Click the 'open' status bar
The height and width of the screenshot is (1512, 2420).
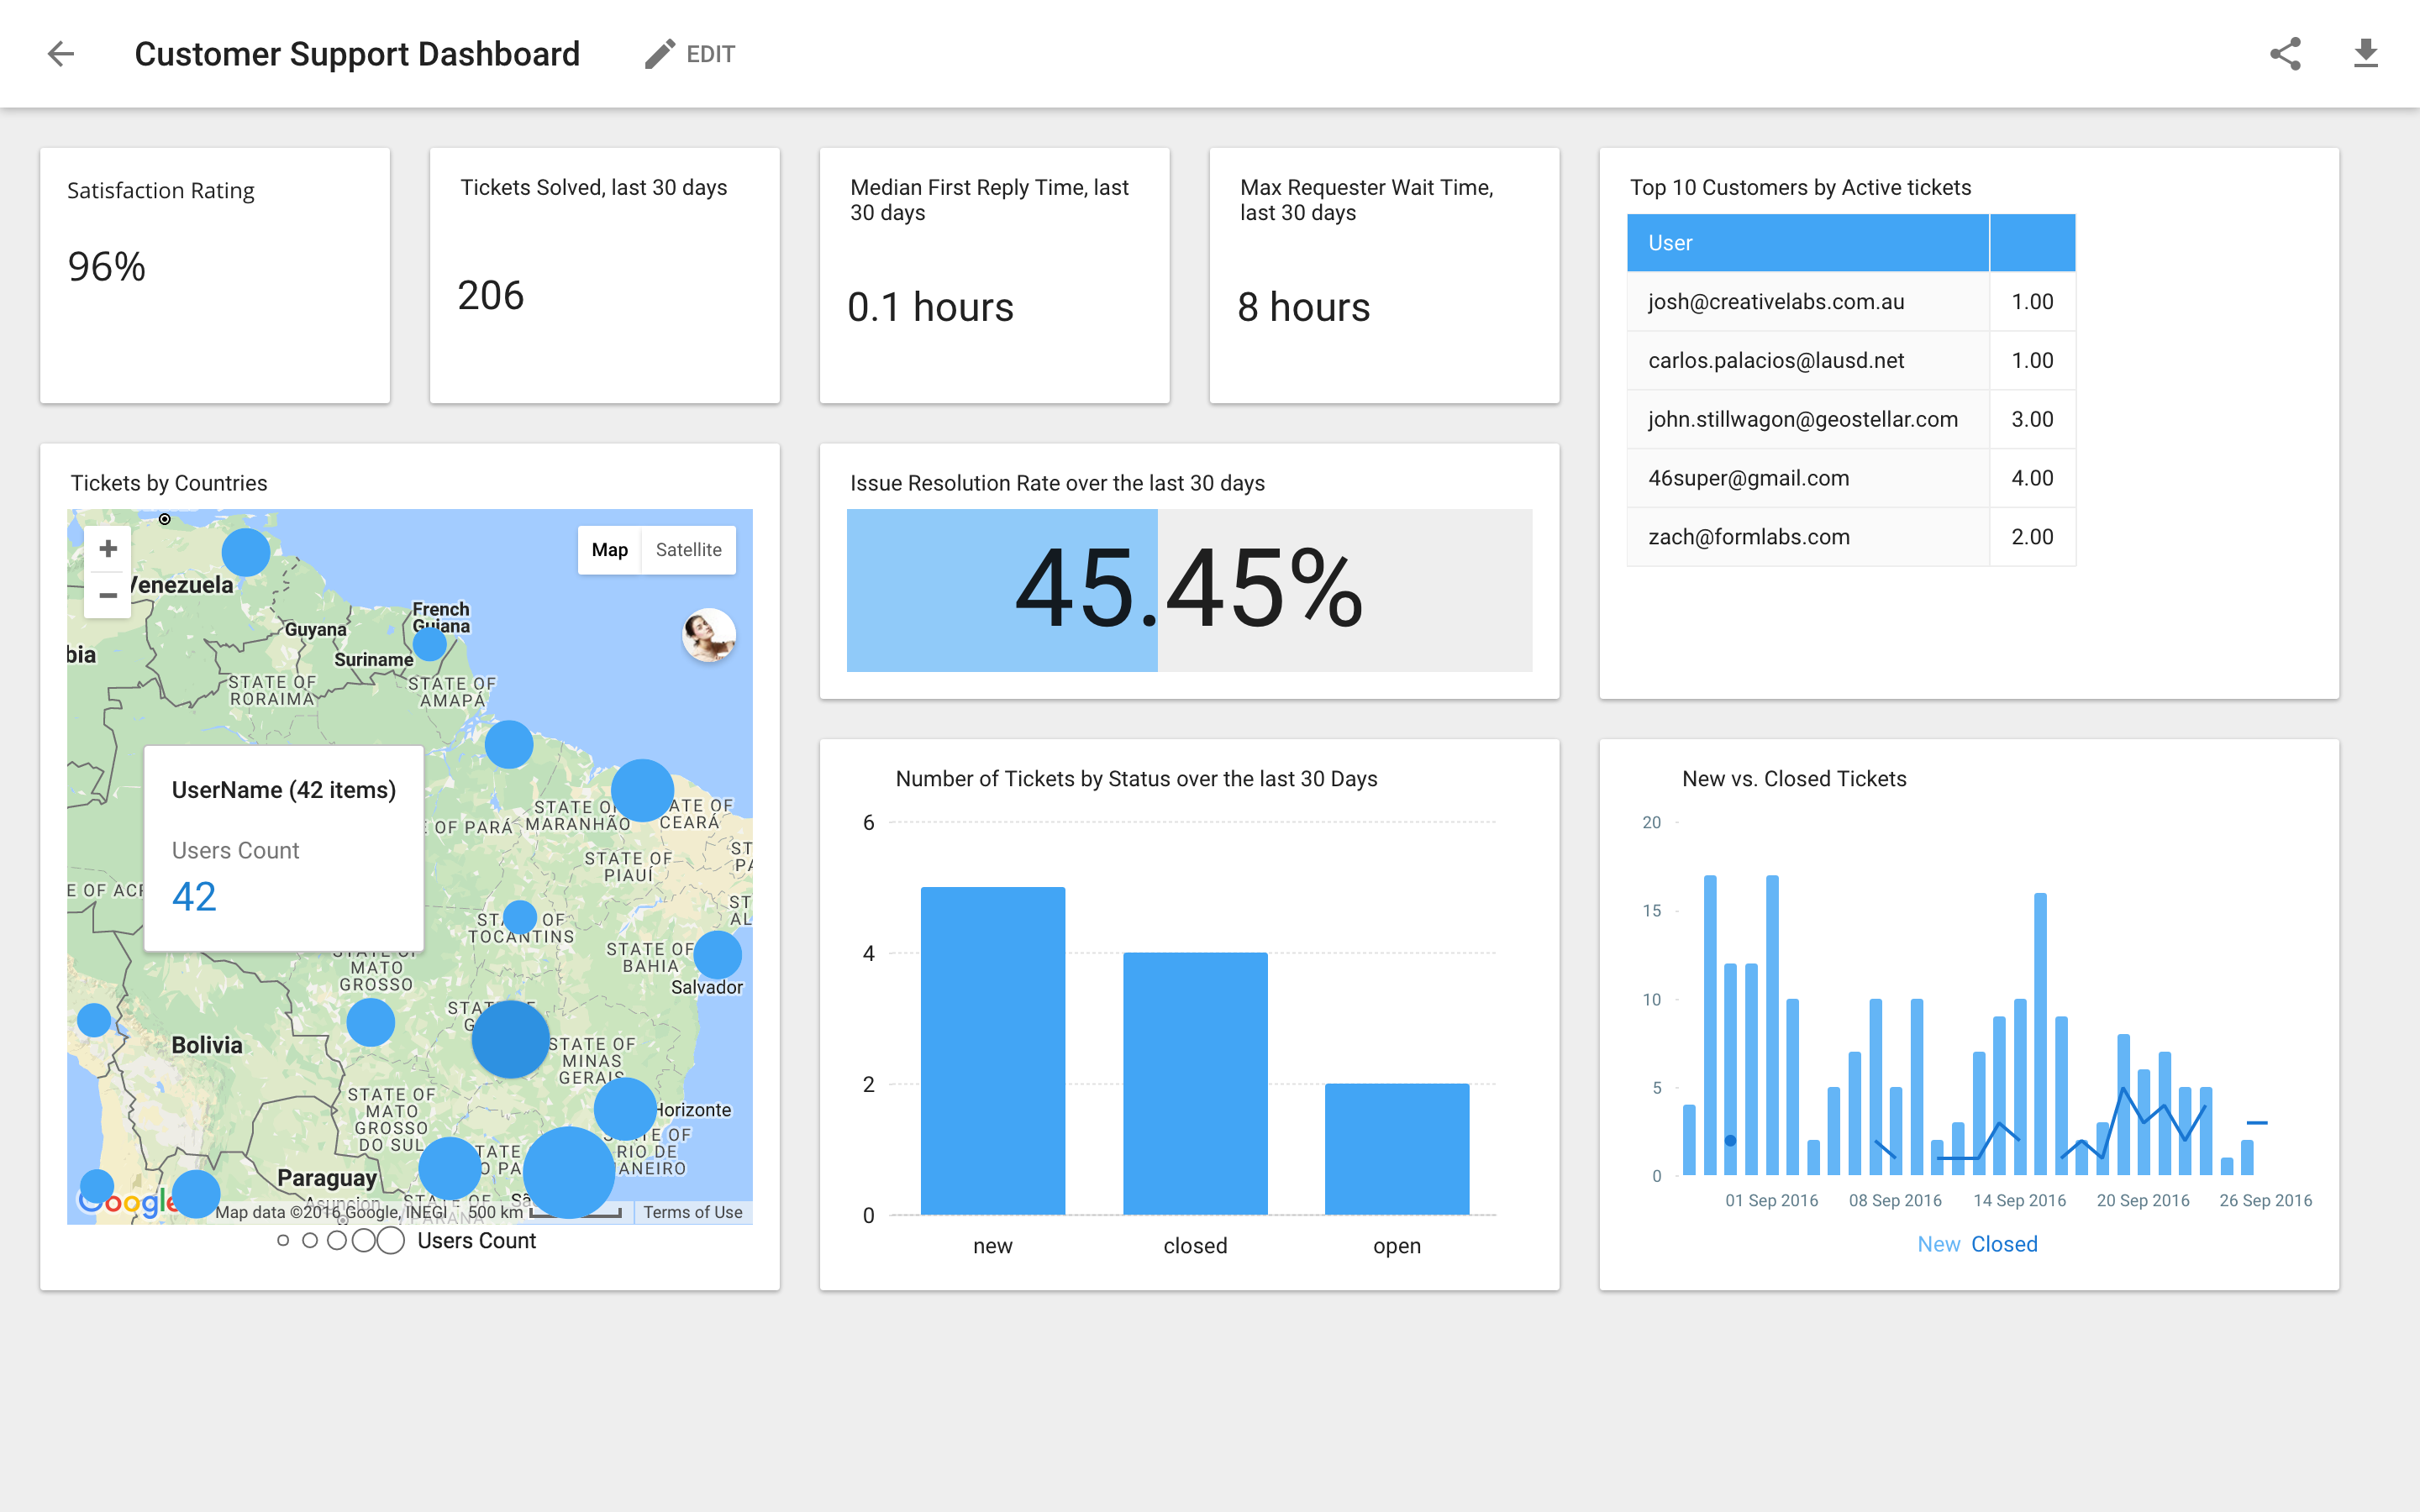(x=1397, y=1149)
